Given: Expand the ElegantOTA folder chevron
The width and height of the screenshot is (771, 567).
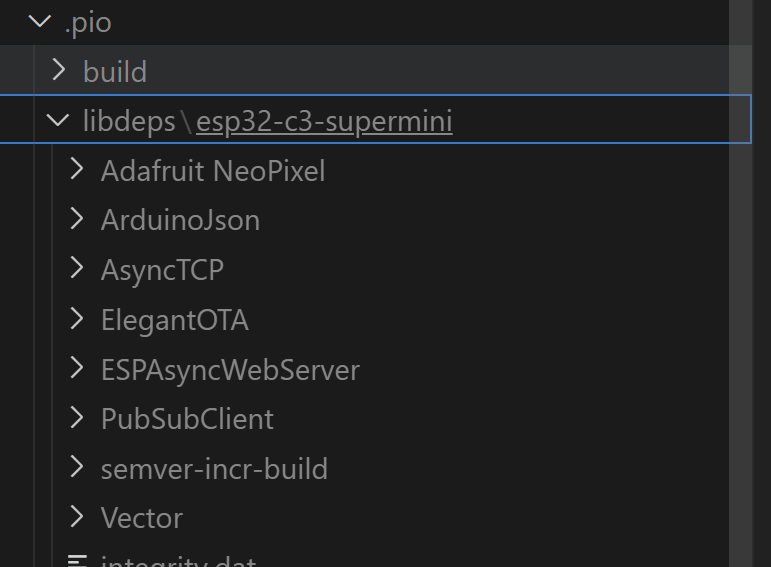Looking at the screenshot, I should coord(77,319).
